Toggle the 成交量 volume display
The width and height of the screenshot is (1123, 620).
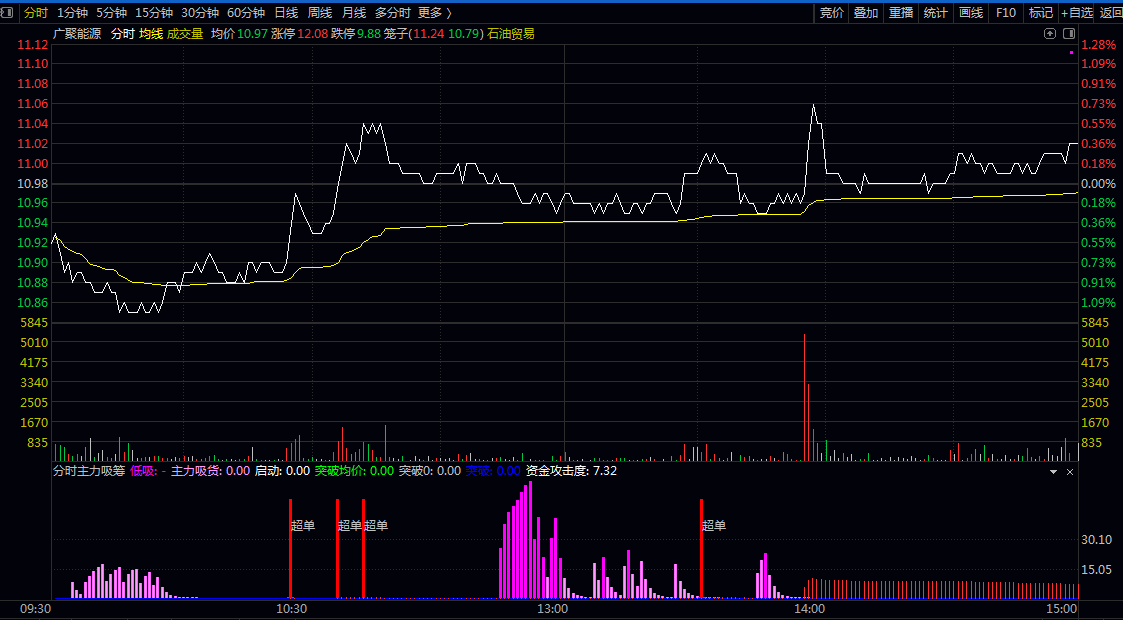click(185, 34)
